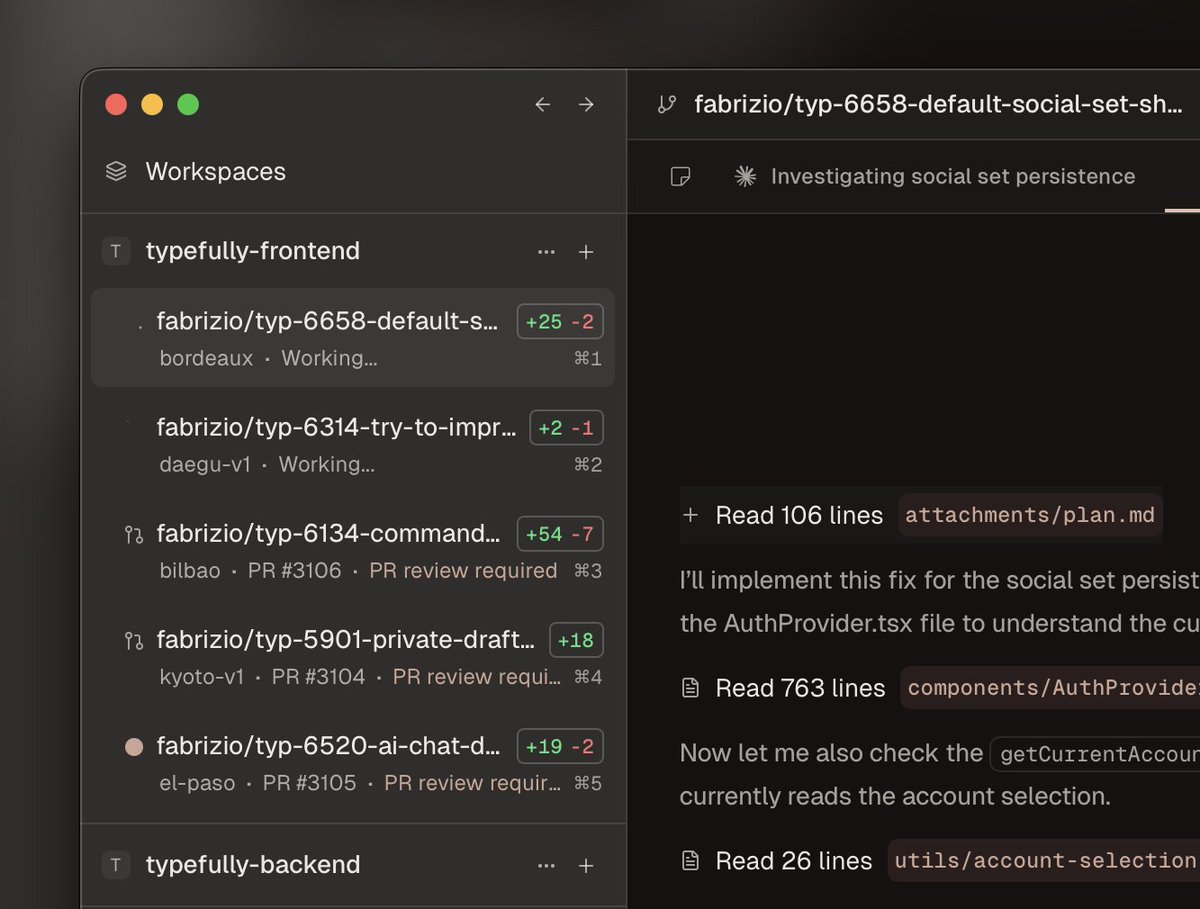Click 'daegu-v1' workspace label

pyautogui.click(x=205, y=464)
